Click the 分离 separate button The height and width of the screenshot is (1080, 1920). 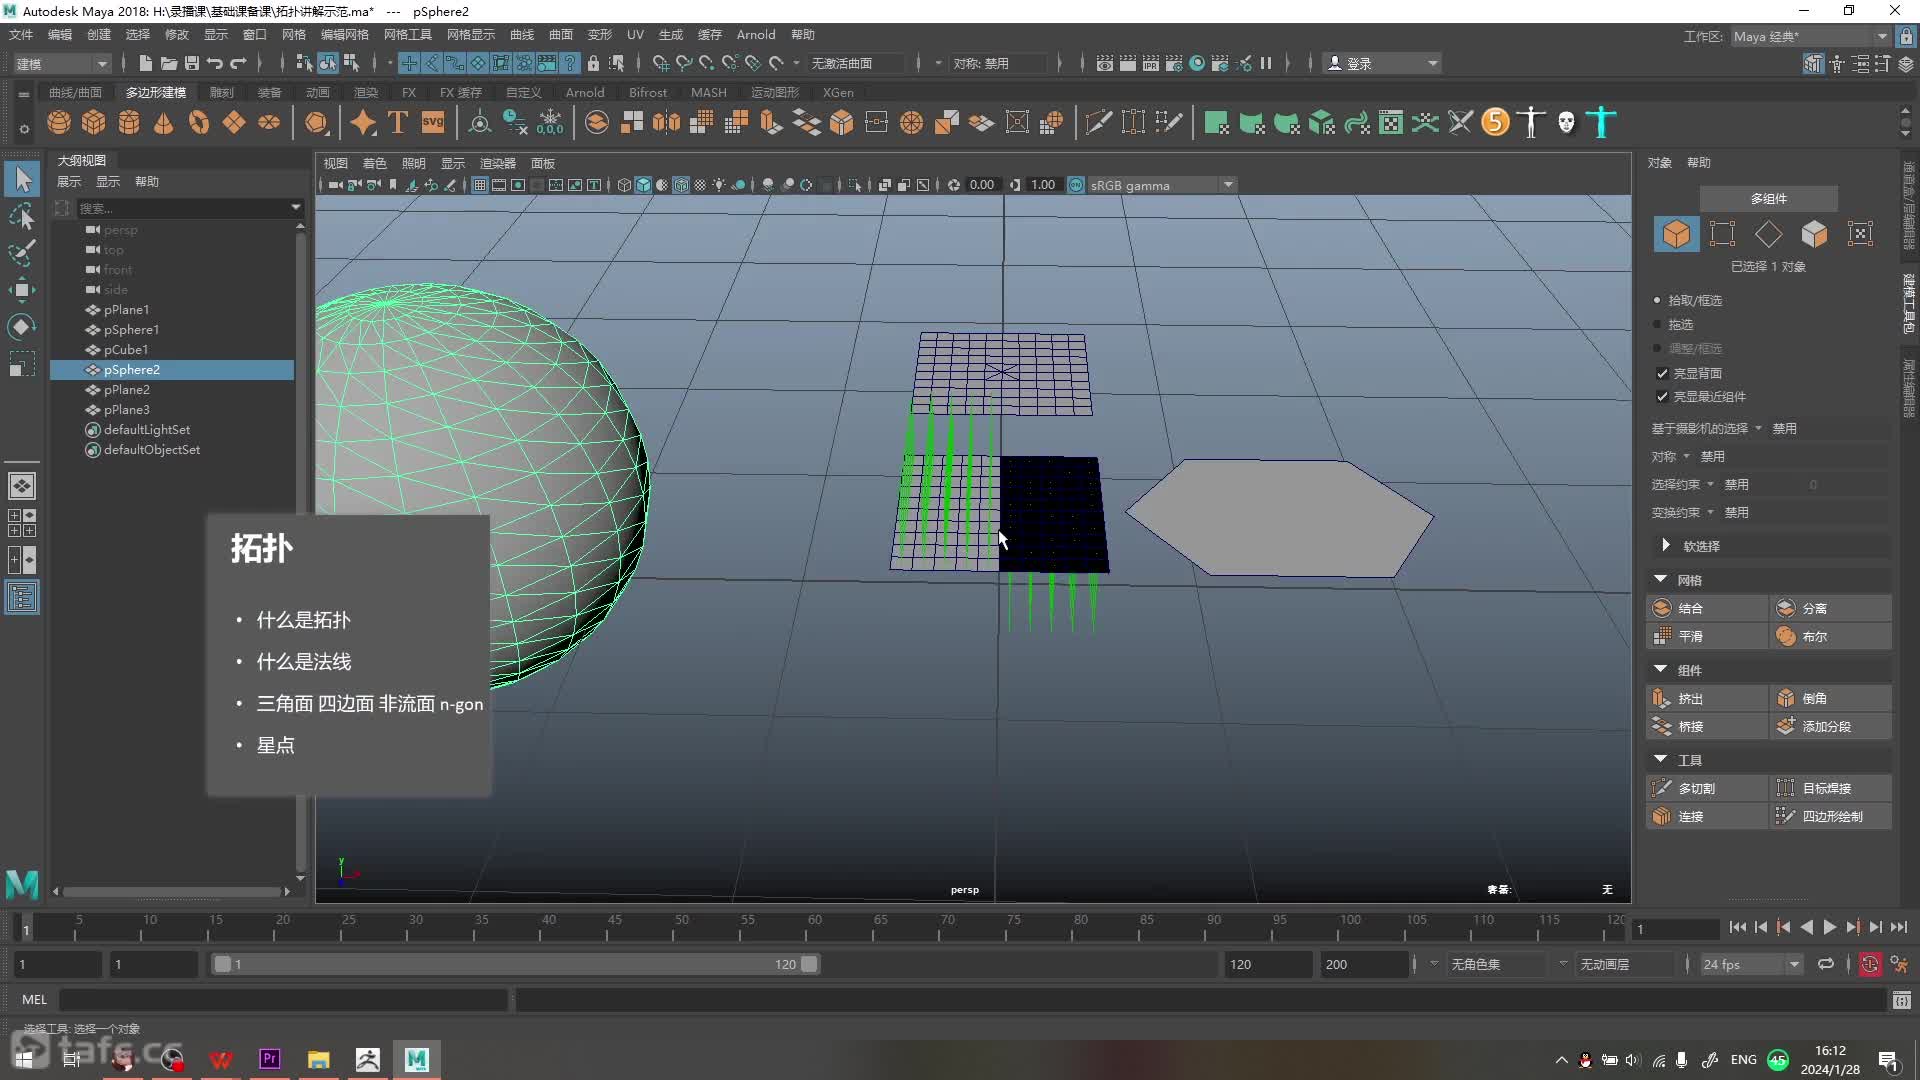[x=1831, y=608]
